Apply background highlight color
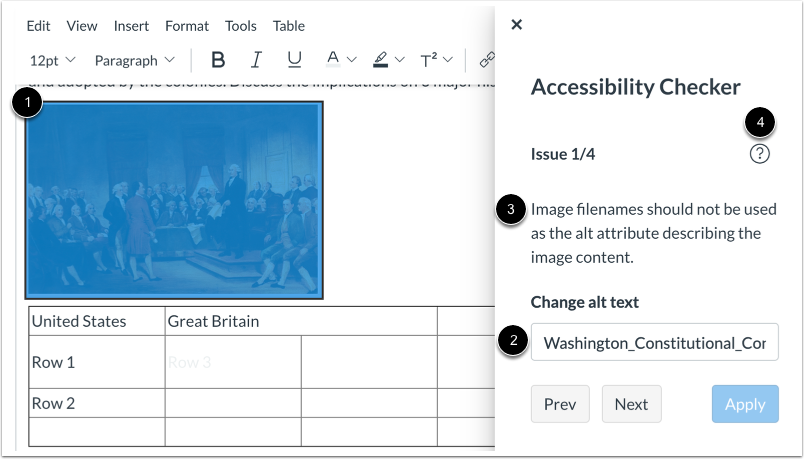804x459 pixels. [380, 60]
